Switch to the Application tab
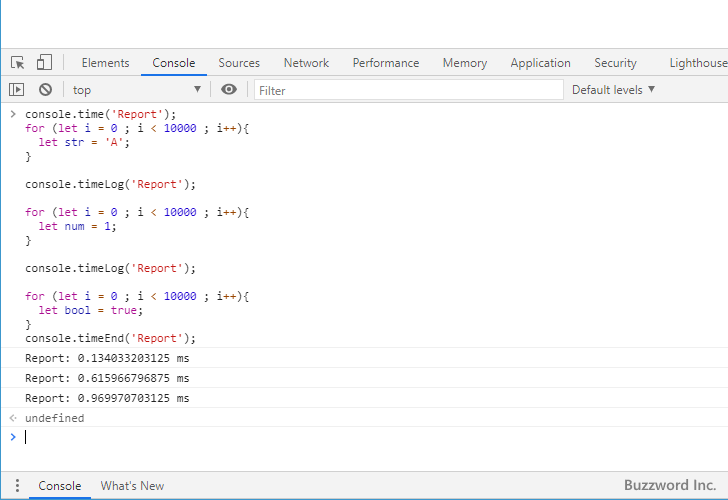728x500 pixels. point(540,63)
